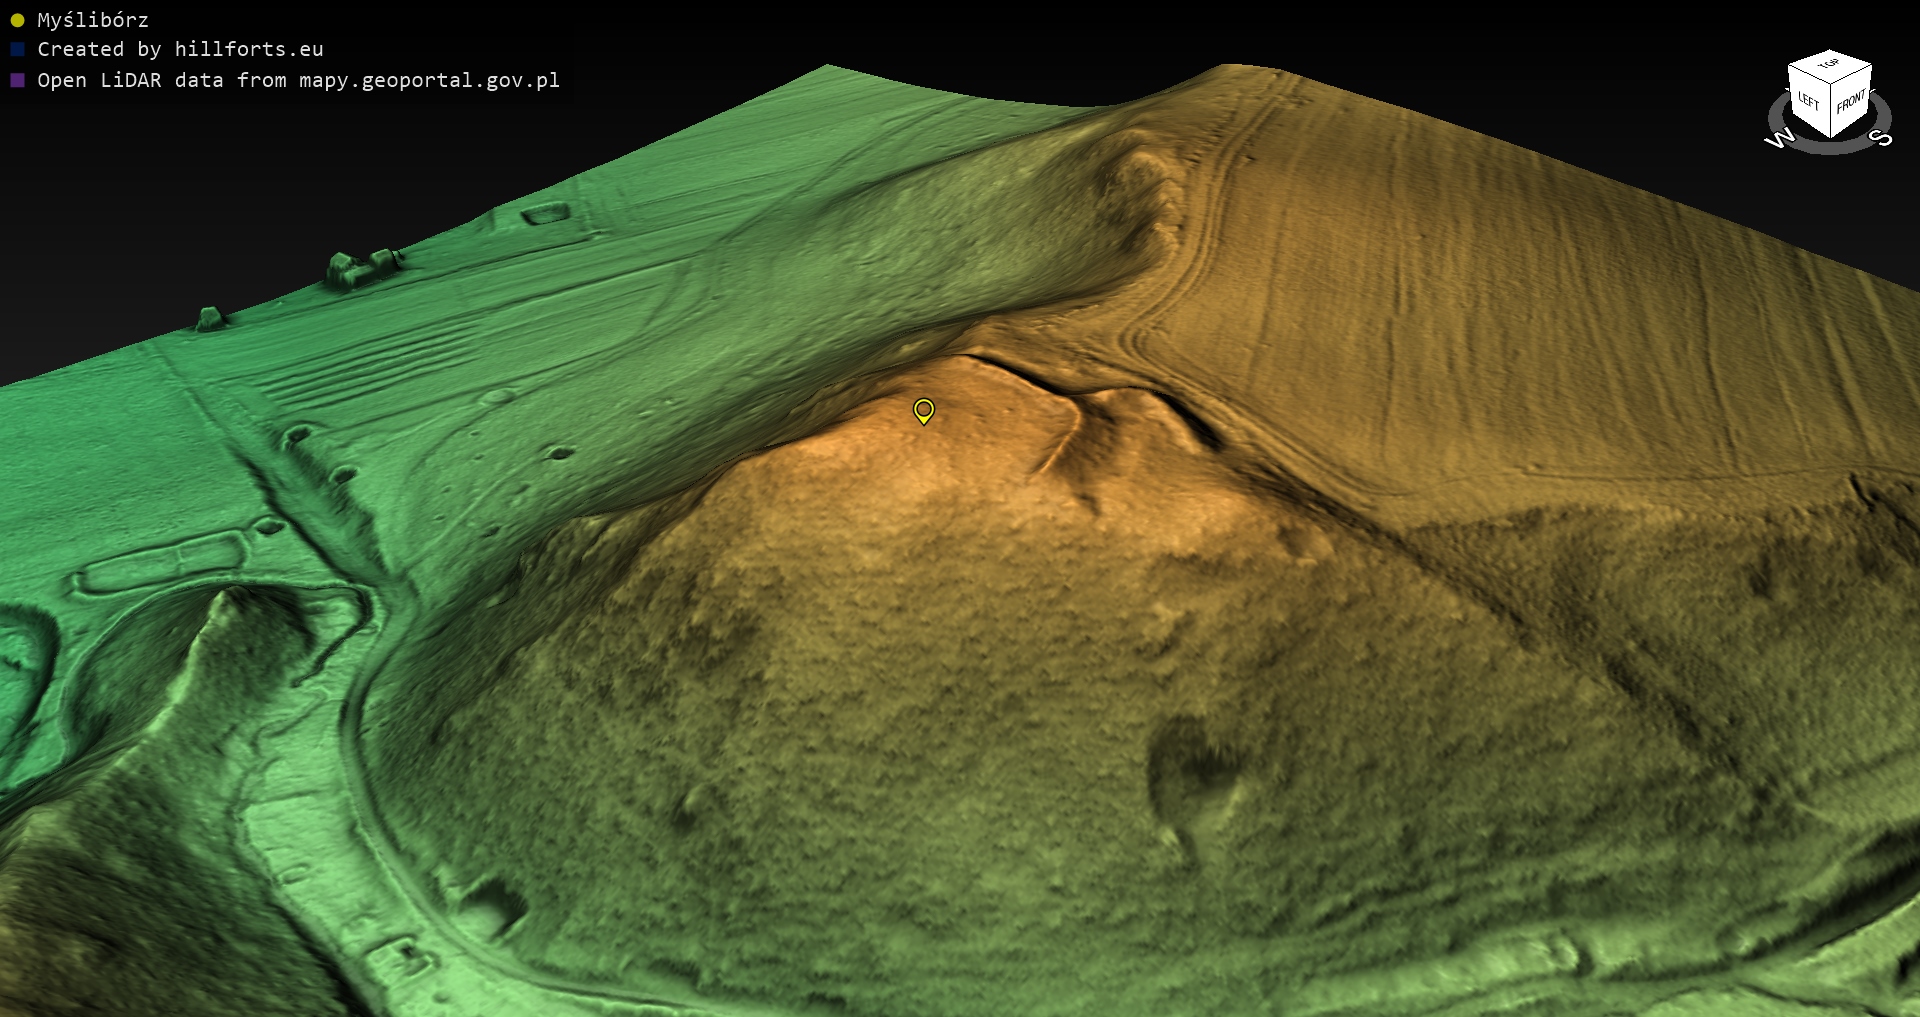Switch to FRONT view on the cube
This screenshot has height=1017, width=1920.
tap(1851, 102)
